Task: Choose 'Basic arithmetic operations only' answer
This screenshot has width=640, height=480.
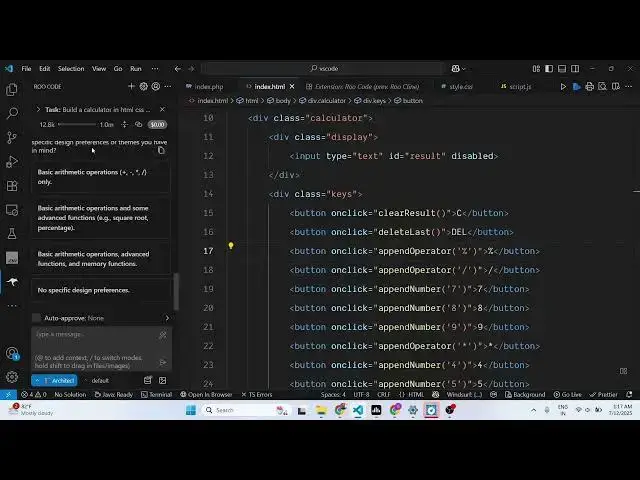Action: (101, 177)
